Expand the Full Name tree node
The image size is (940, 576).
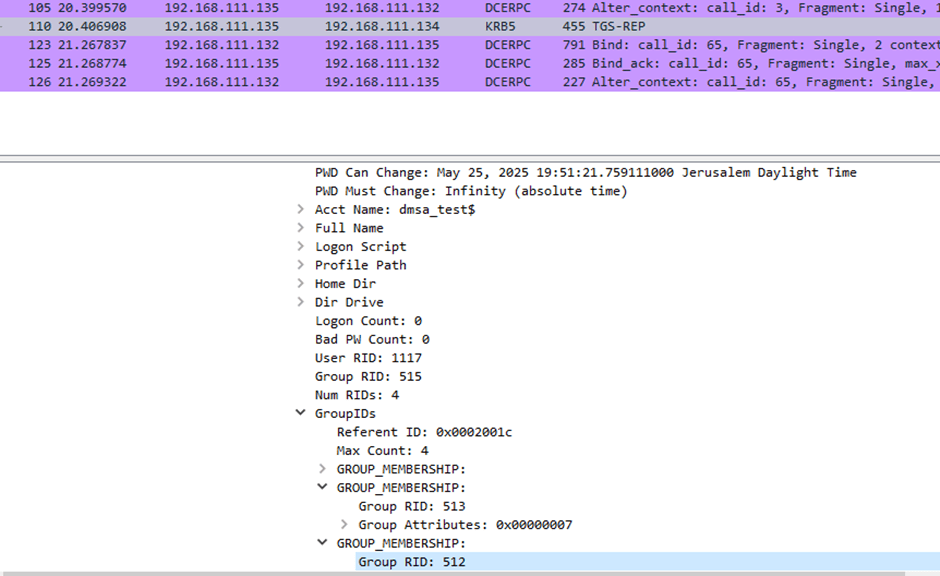coord(301,228)
